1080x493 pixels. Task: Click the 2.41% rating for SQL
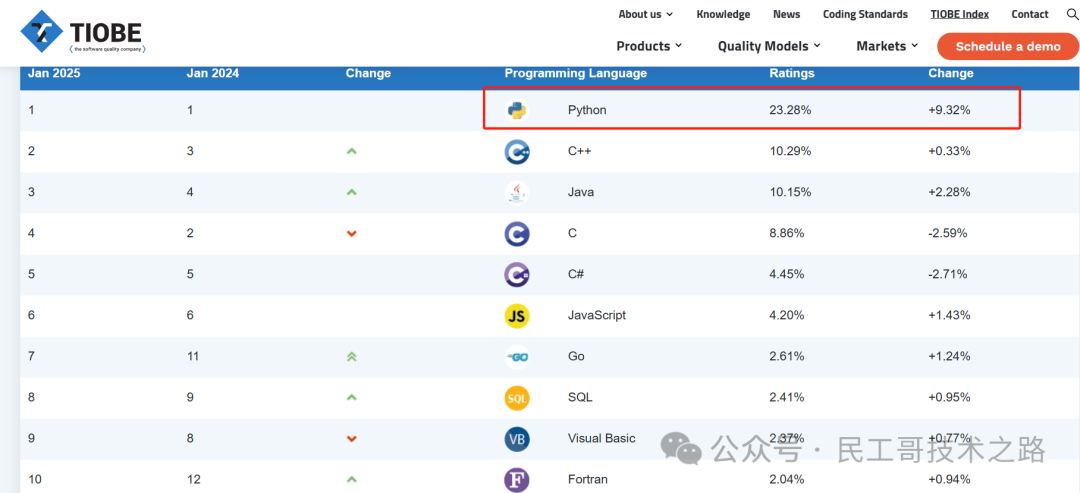(x=787, y=397)
